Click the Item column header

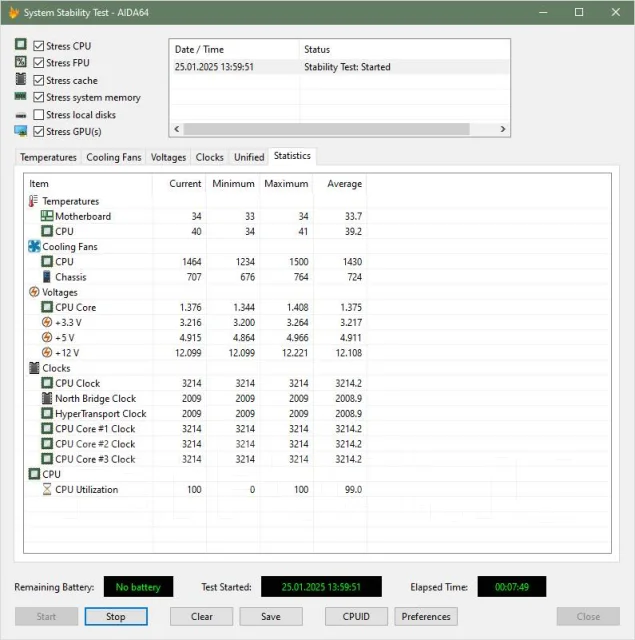click(88, 184)
